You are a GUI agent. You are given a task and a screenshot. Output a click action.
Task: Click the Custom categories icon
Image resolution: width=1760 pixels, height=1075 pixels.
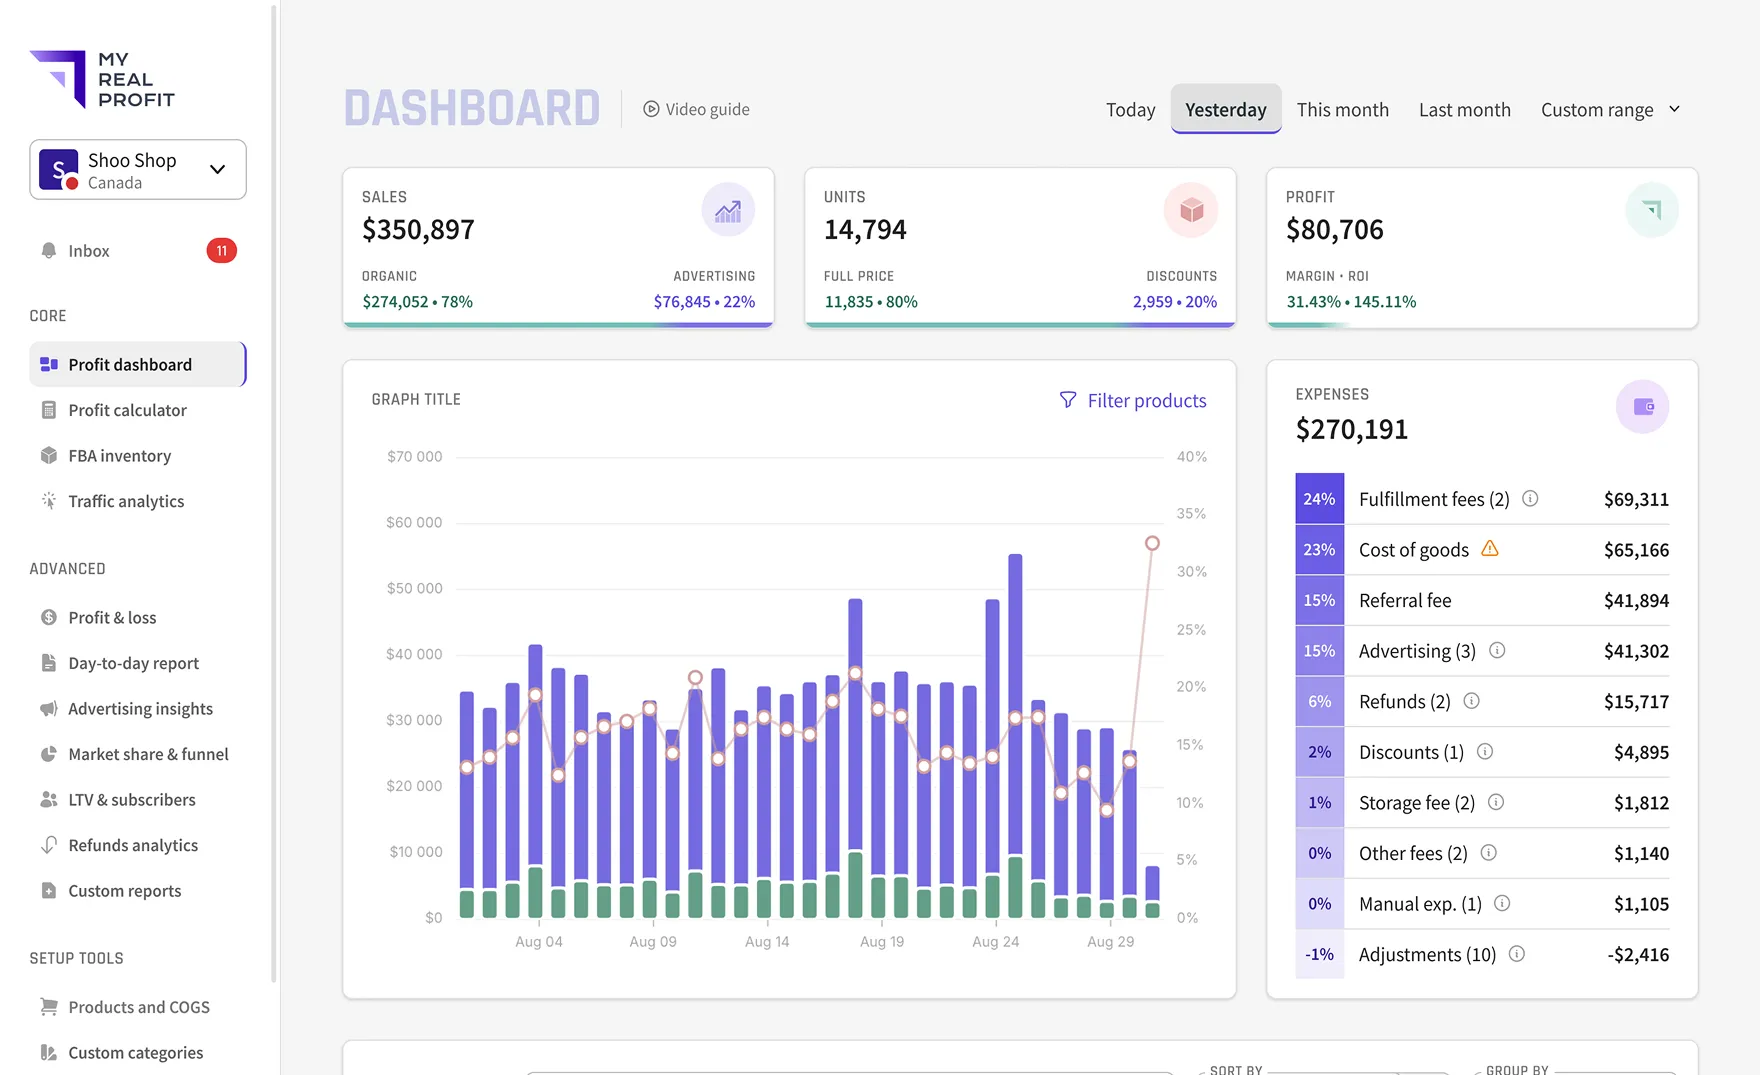48,1053
